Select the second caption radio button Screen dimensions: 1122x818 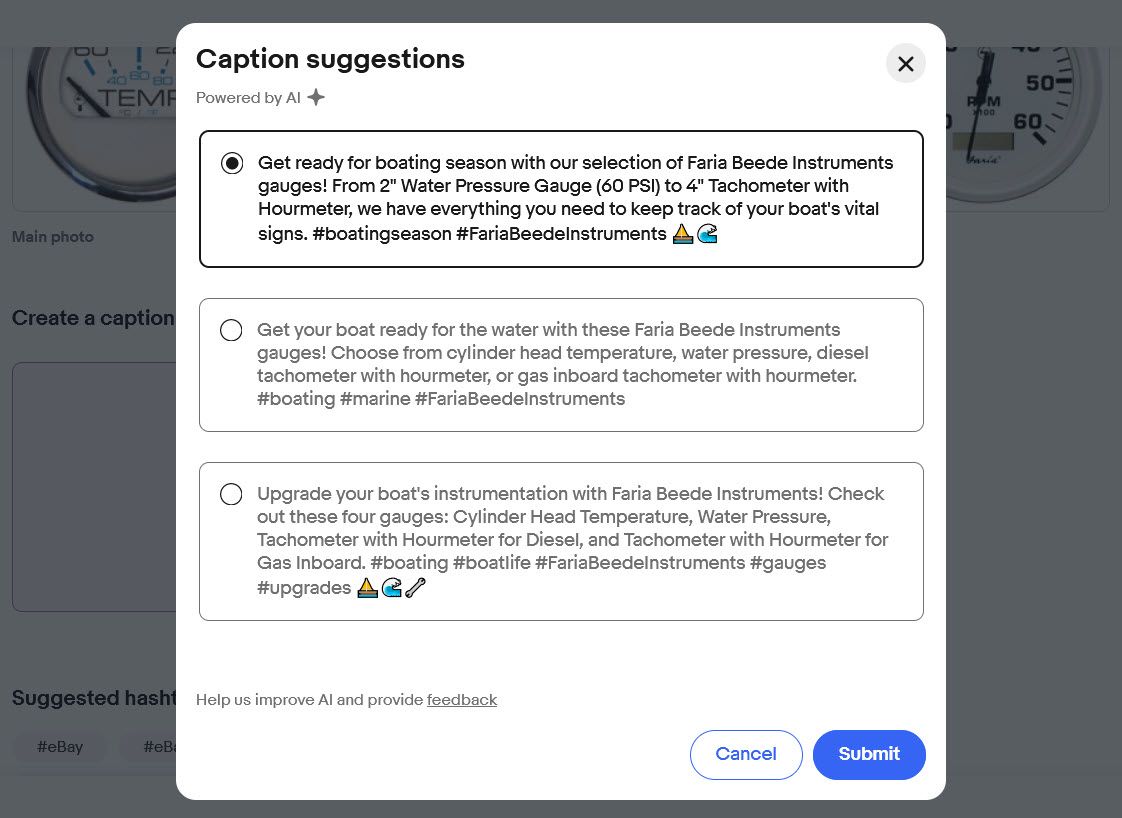(x=231, y=330)
